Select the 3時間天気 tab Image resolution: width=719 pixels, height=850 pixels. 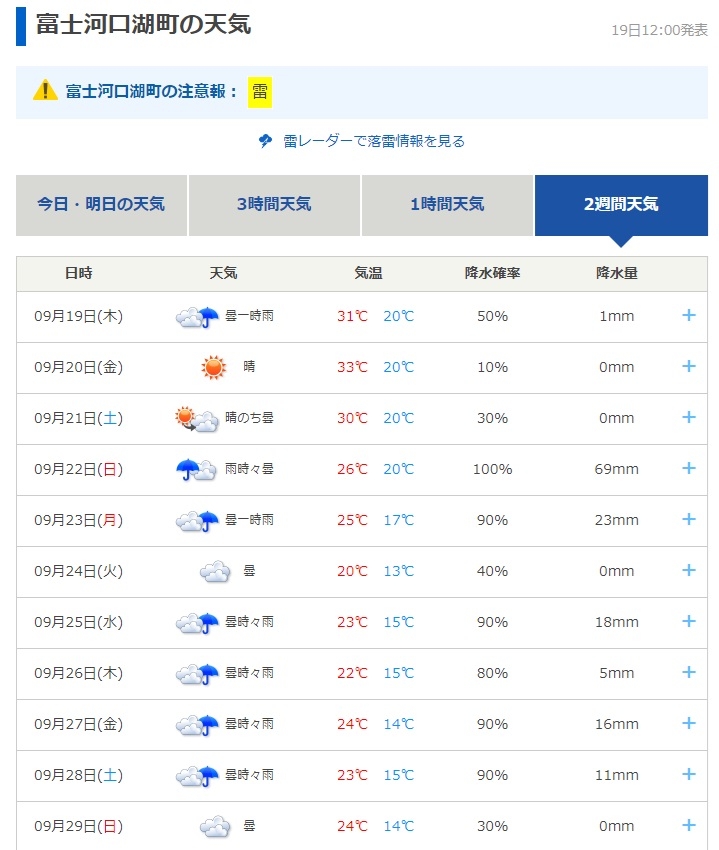[274, 204]
